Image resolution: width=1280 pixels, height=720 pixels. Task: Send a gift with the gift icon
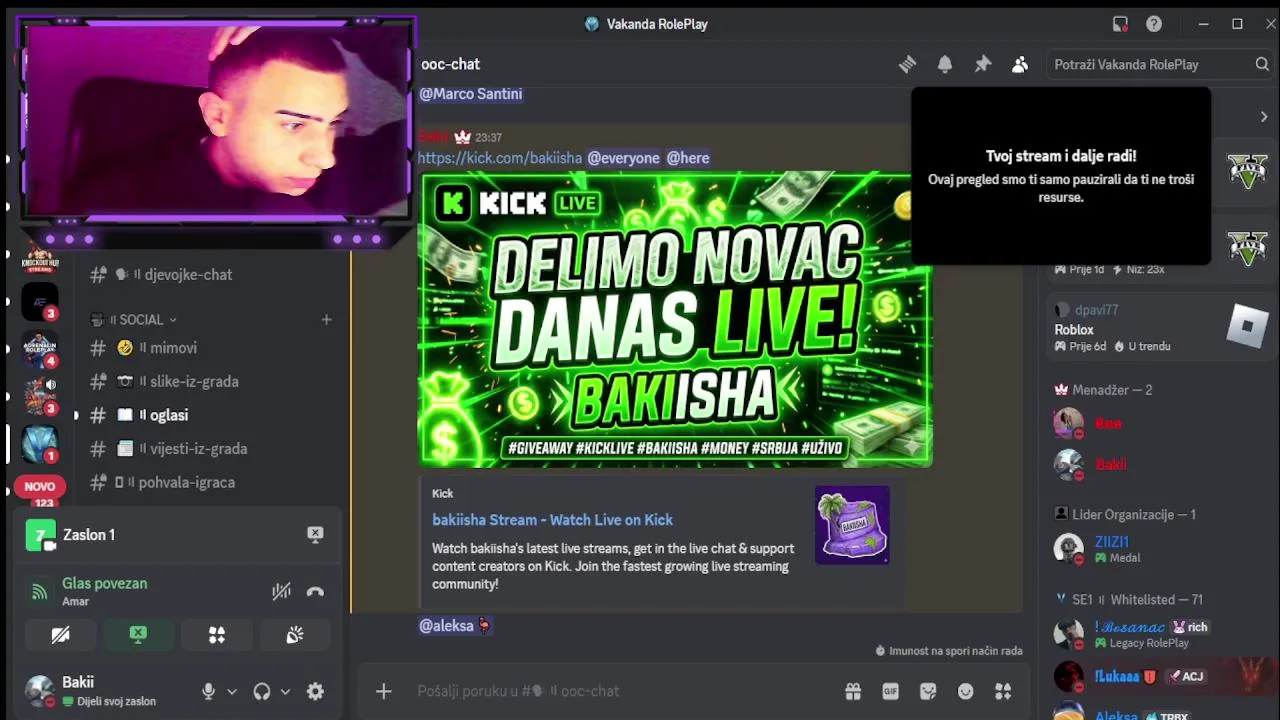(x=853, y=691)
